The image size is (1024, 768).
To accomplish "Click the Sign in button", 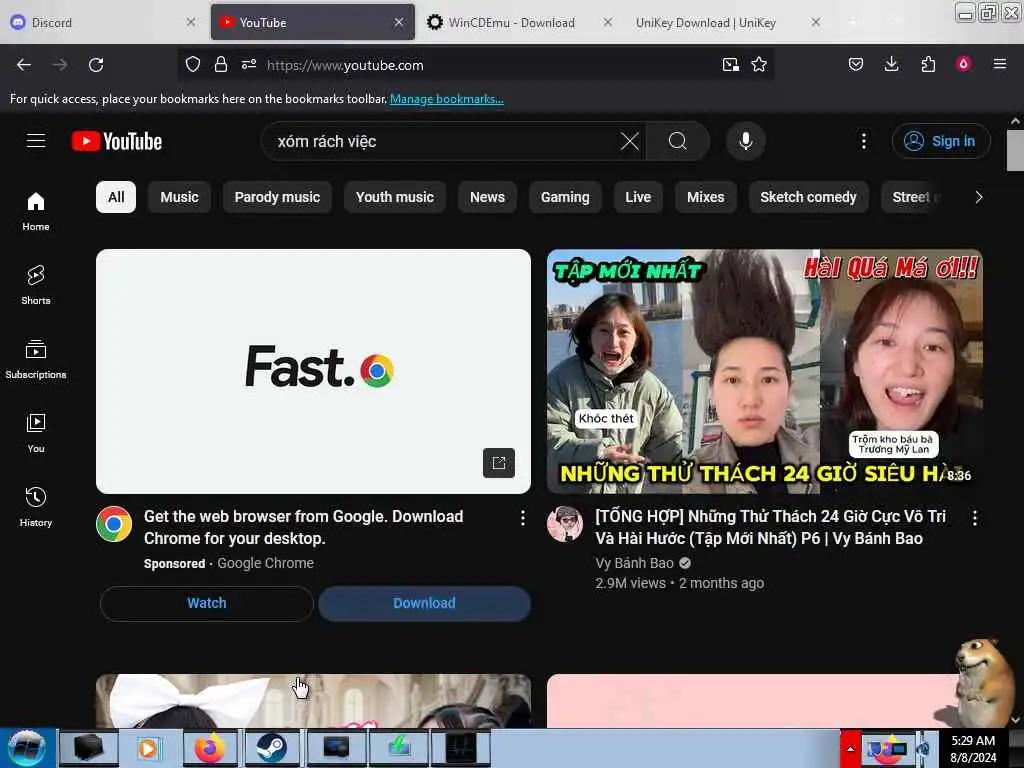I will coord(941,141).
